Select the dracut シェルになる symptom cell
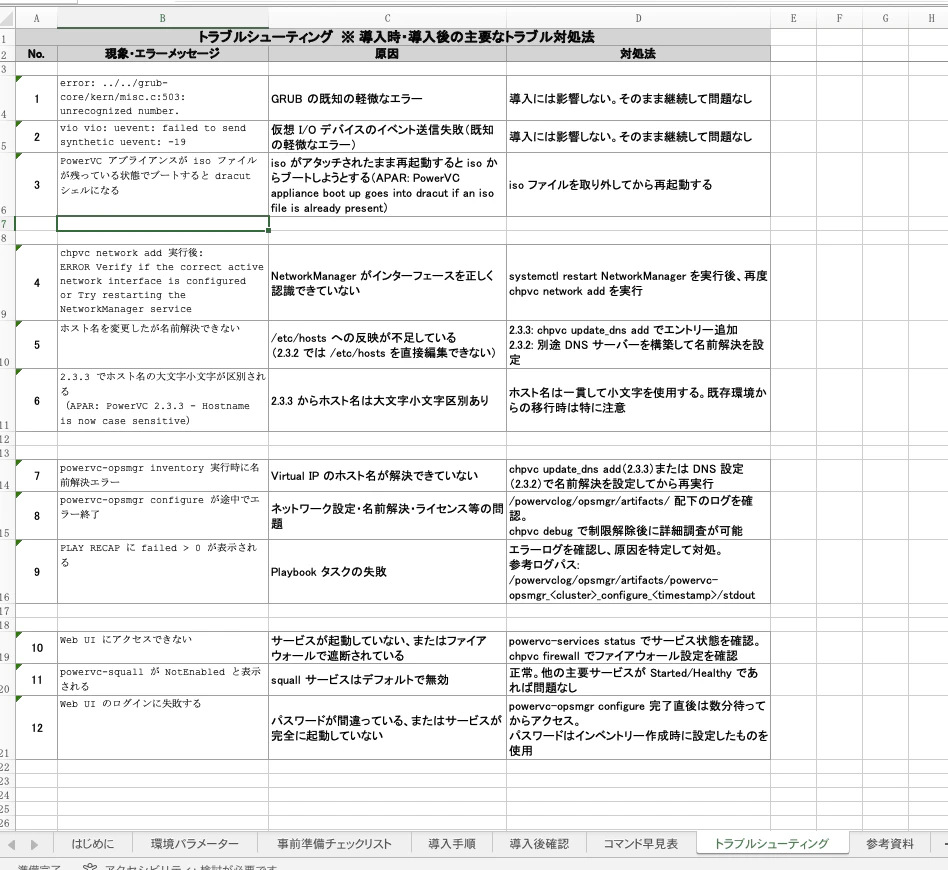The height and width of the screenshot is (870, 948). [x=163, y=184]
